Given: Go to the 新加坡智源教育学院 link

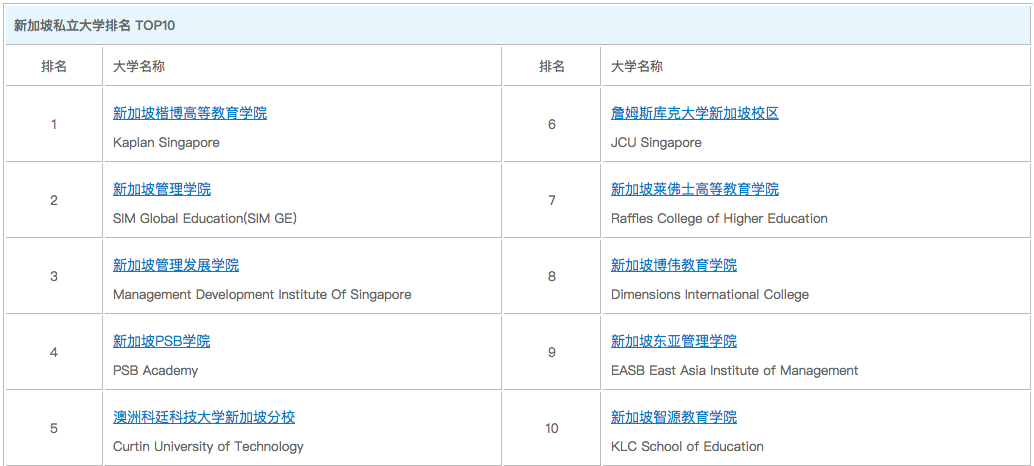Looking at the screenshot, I should (674, 417).
